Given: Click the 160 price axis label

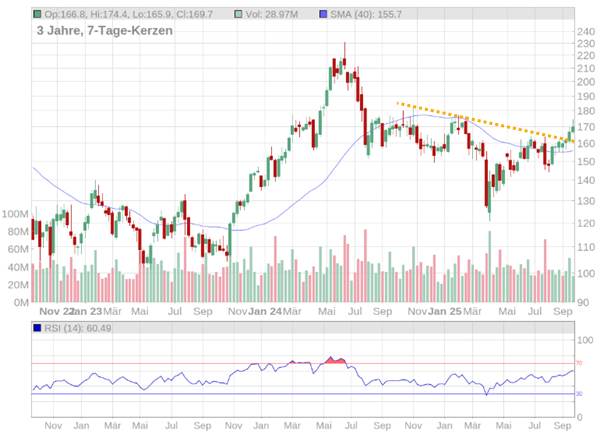Looking at the screenshot, I should pyautogui.click(x=585, y=144).
